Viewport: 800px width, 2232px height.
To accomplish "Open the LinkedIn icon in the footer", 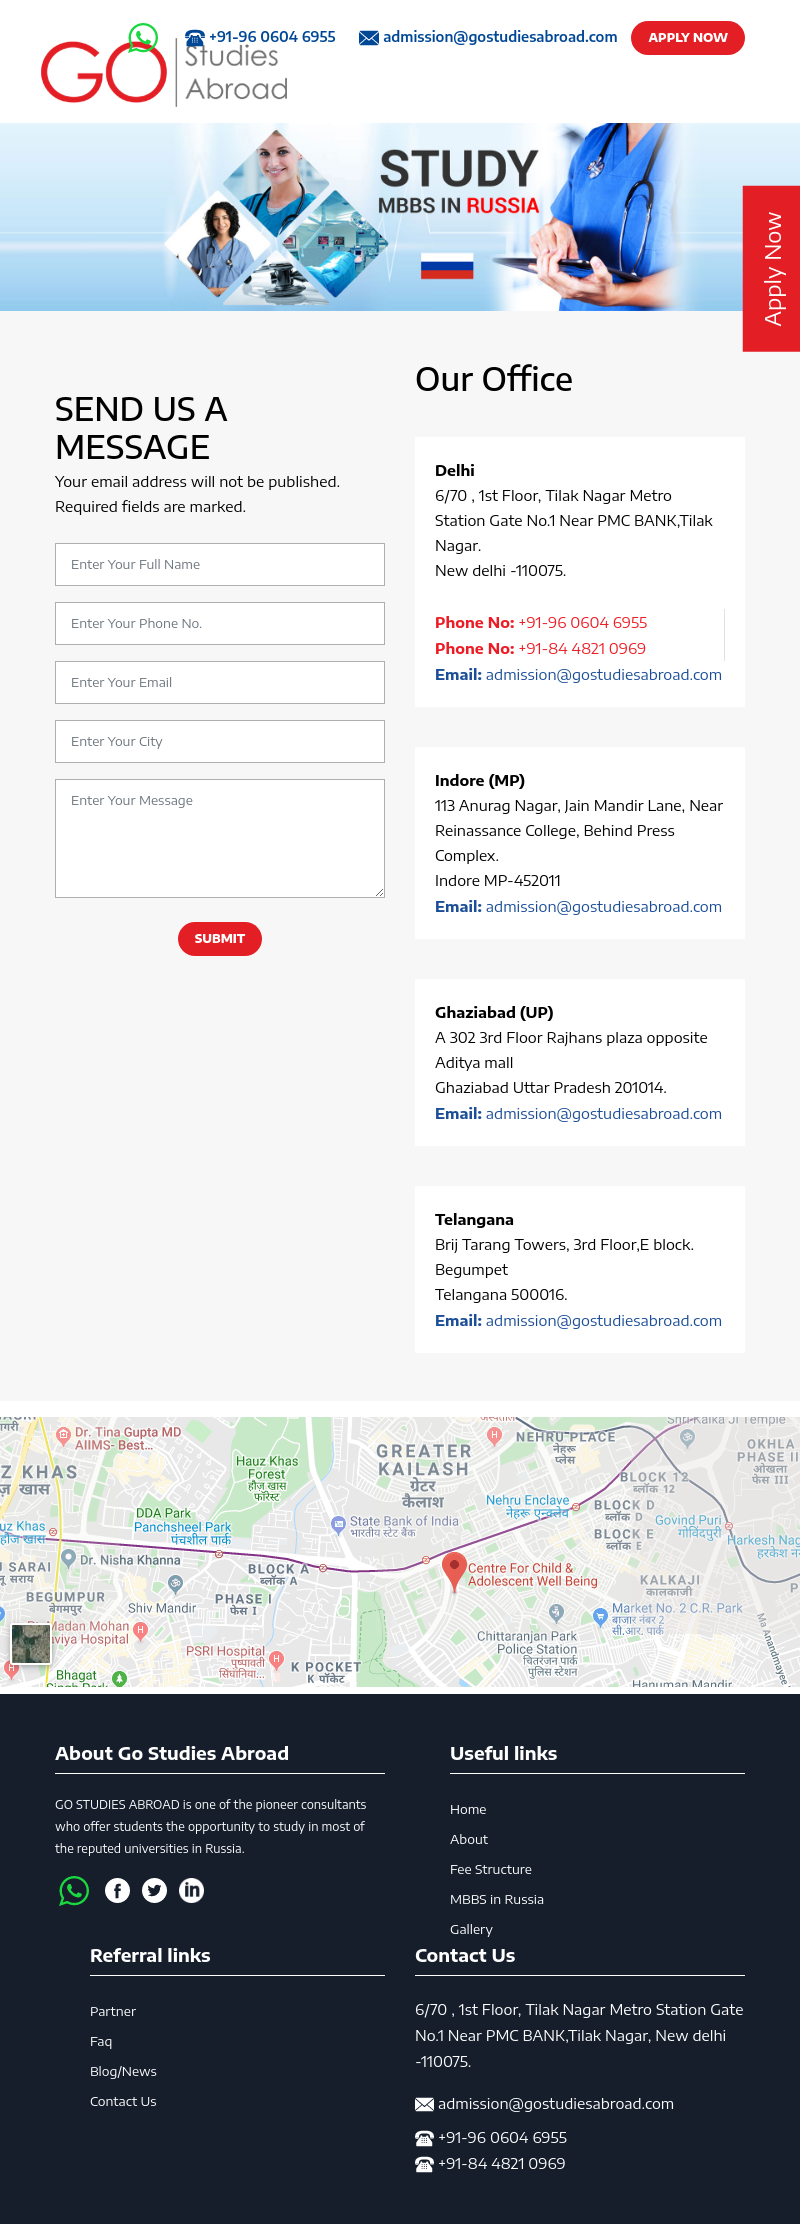I will click(x=191, y=1890).
